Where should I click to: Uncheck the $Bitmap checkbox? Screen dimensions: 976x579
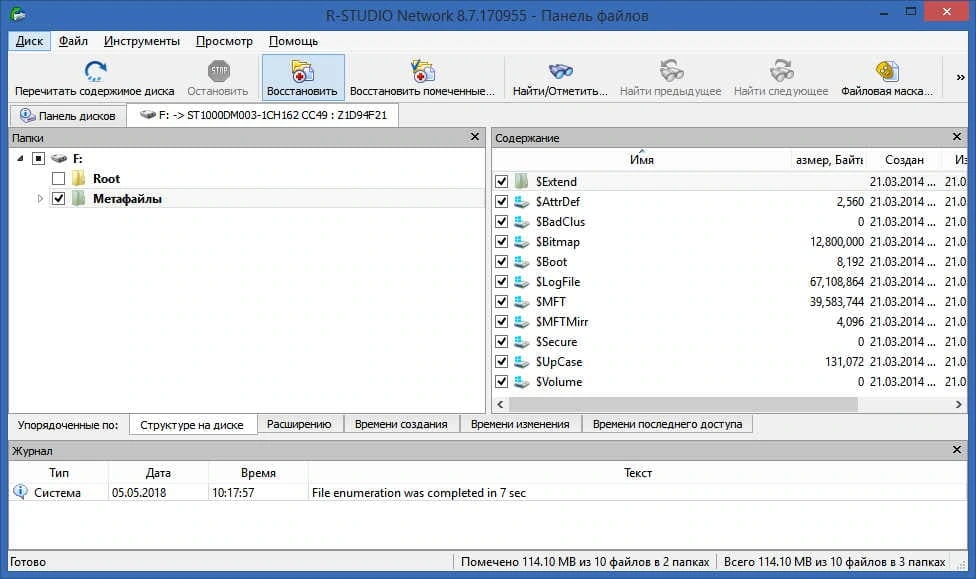click(502, 242)
